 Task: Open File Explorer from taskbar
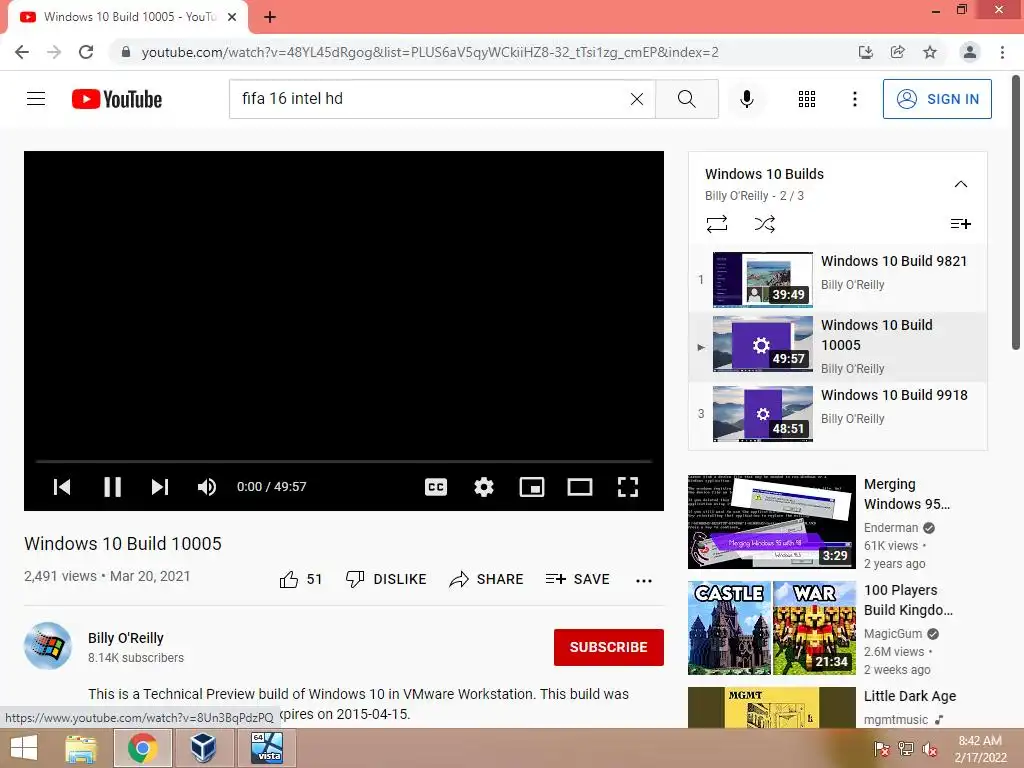(x=81, y=748)
